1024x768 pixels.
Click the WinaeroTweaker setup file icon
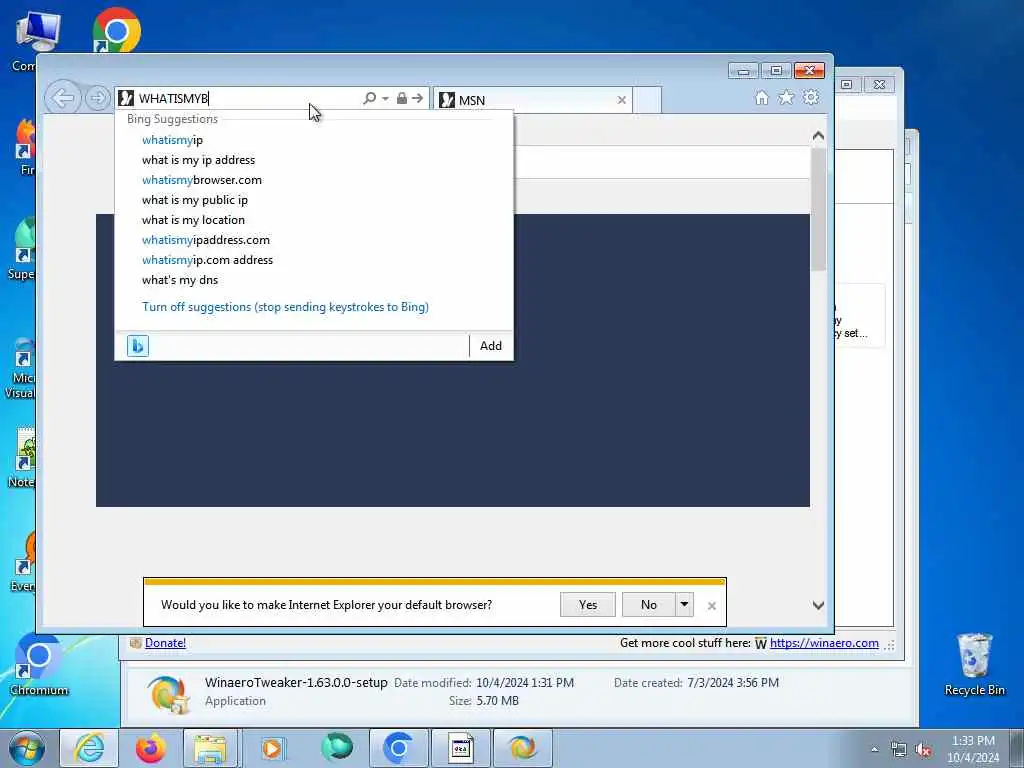(x=168, y=694)
